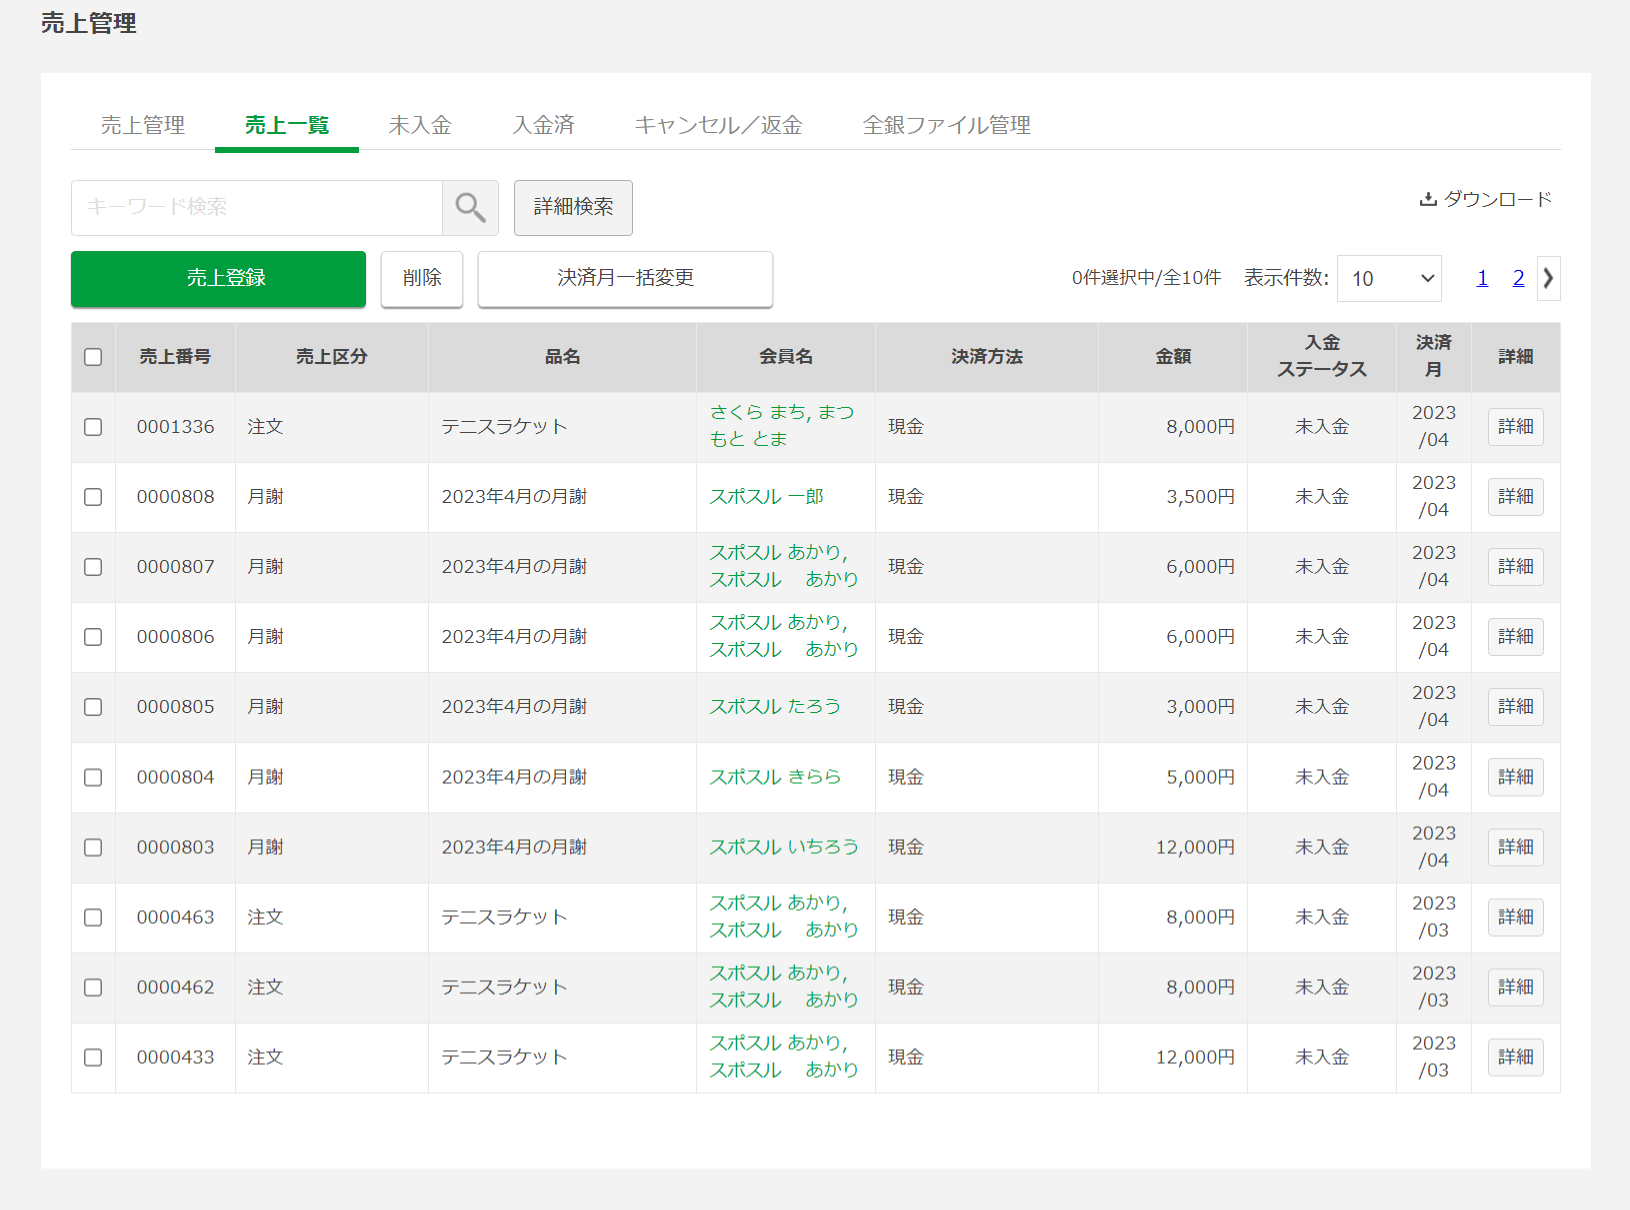Open 詳細 for sale 0000462
The height and width of the screenshot is (1210, 1630).
(x=1515, y=987)
